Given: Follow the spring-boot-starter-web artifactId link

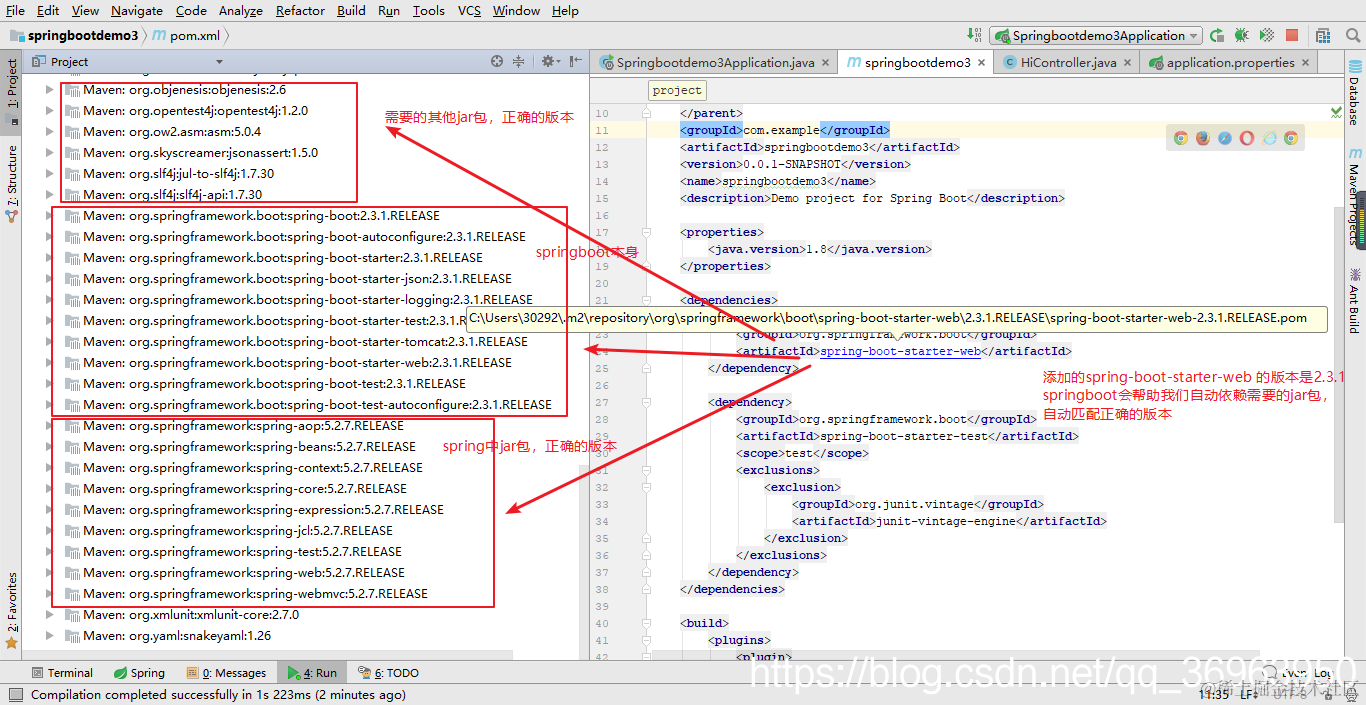Looking at the screenshot, I should coord(900,351).
